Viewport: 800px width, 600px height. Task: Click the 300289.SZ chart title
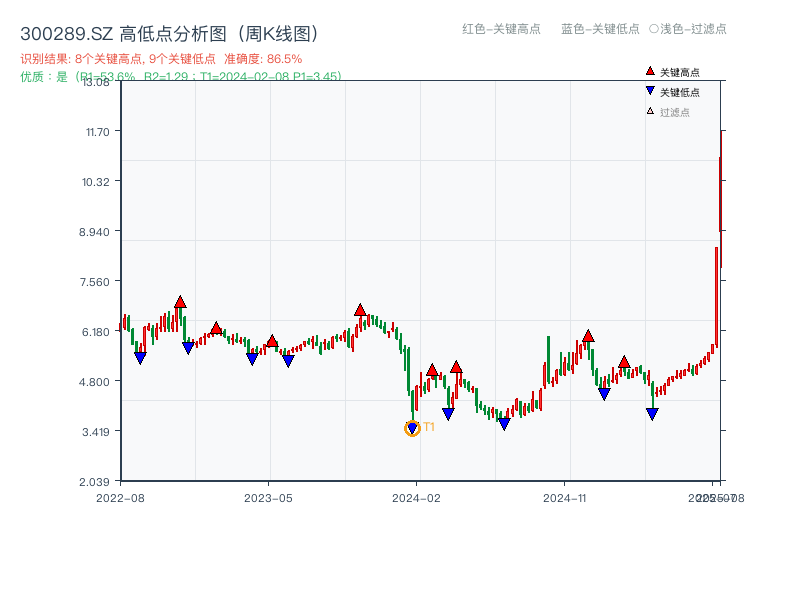pyautogui.click(x=170, y=34)
